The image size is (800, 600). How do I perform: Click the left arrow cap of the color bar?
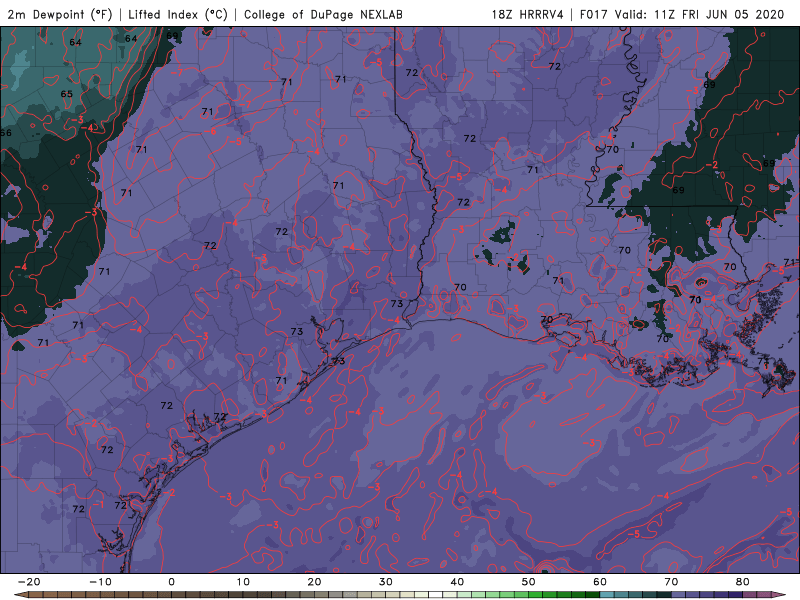pos(21,595)
